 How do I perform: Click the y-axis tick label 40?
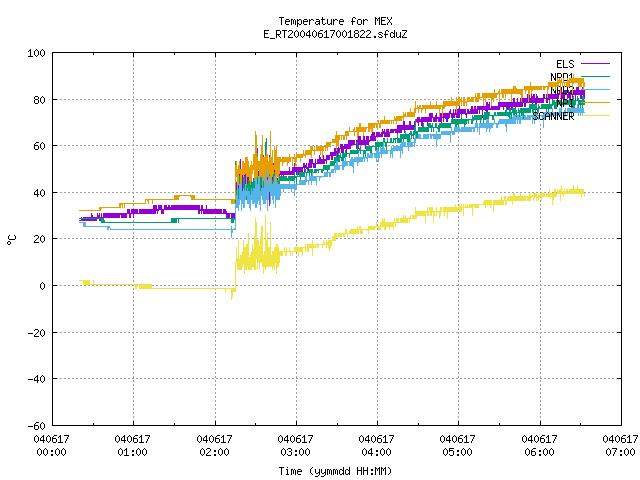coord(39,193)
